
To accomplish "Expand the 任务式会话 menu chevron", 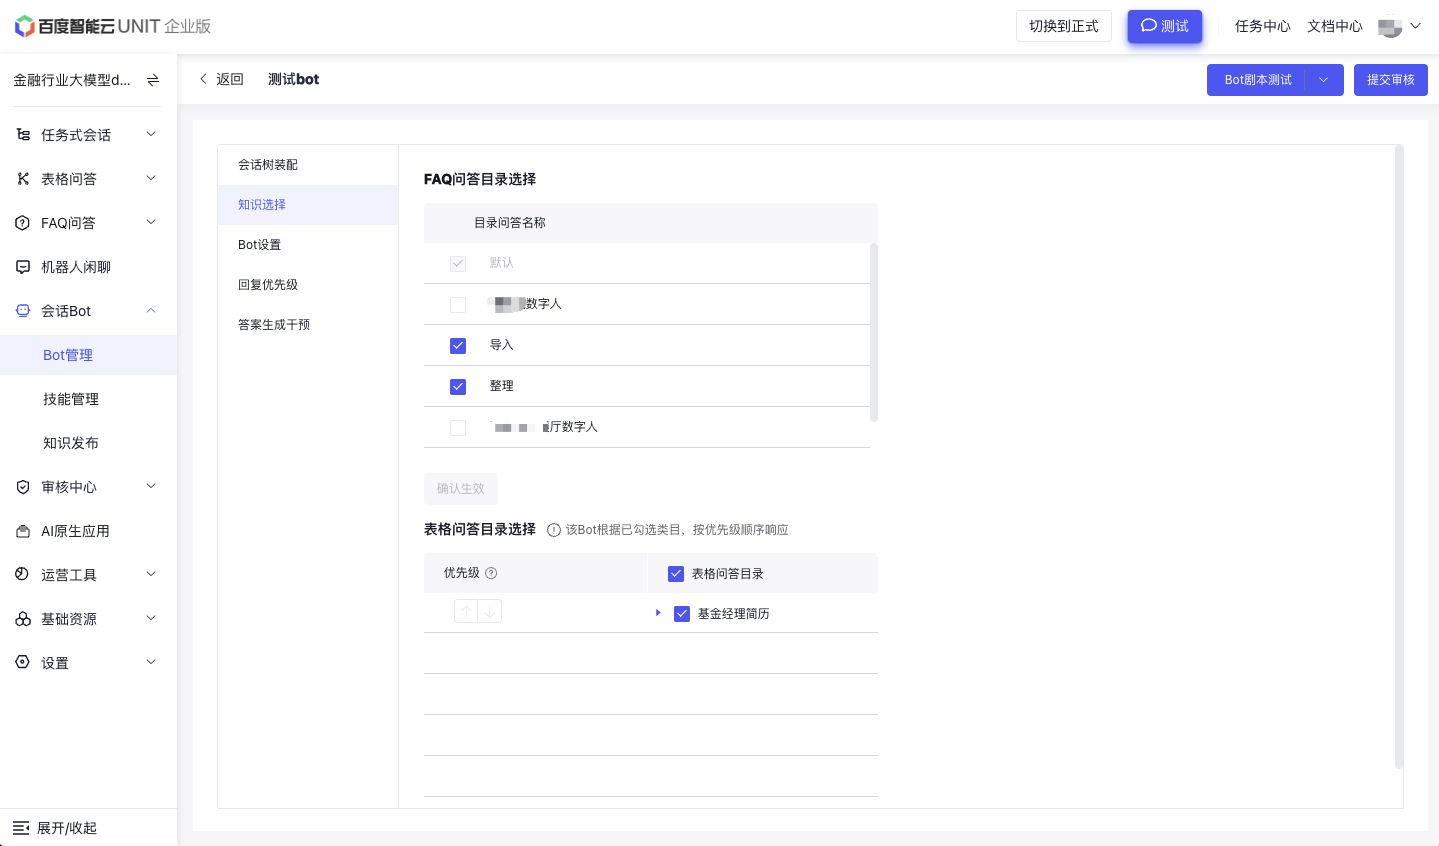I will [151, 134].
